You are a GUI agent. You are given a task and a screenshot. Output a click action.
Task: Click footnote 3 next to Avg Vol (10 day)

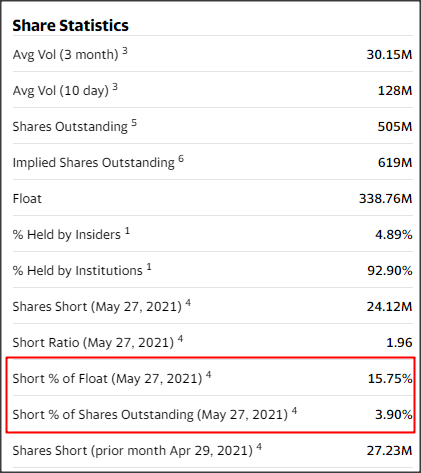pos(115,87)
